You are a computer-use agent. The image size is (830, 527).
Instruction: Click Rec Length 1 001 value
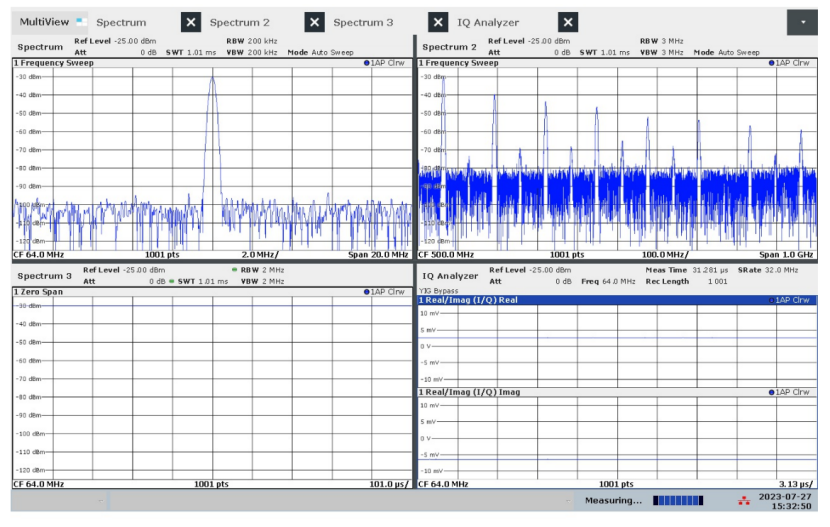[x=687, y=281]
